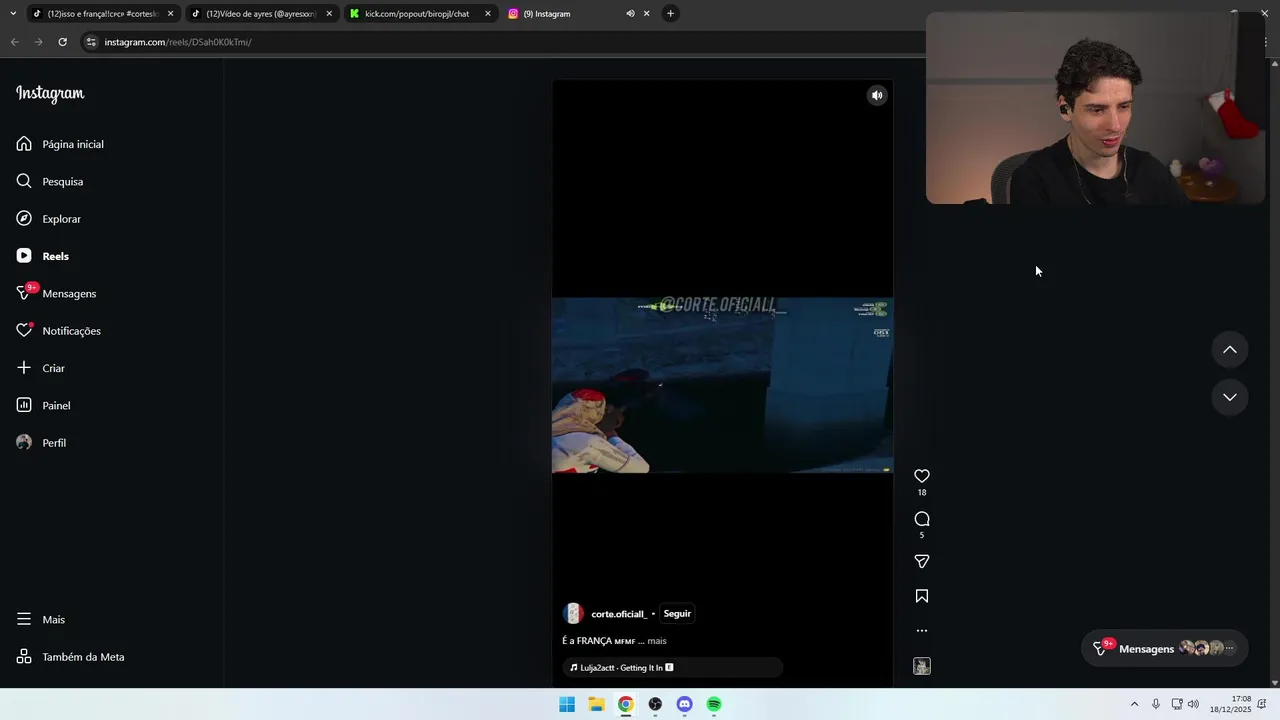Open the Windows notification center bell
This screenshot has height=720, width=1280.
point(1262,705)
